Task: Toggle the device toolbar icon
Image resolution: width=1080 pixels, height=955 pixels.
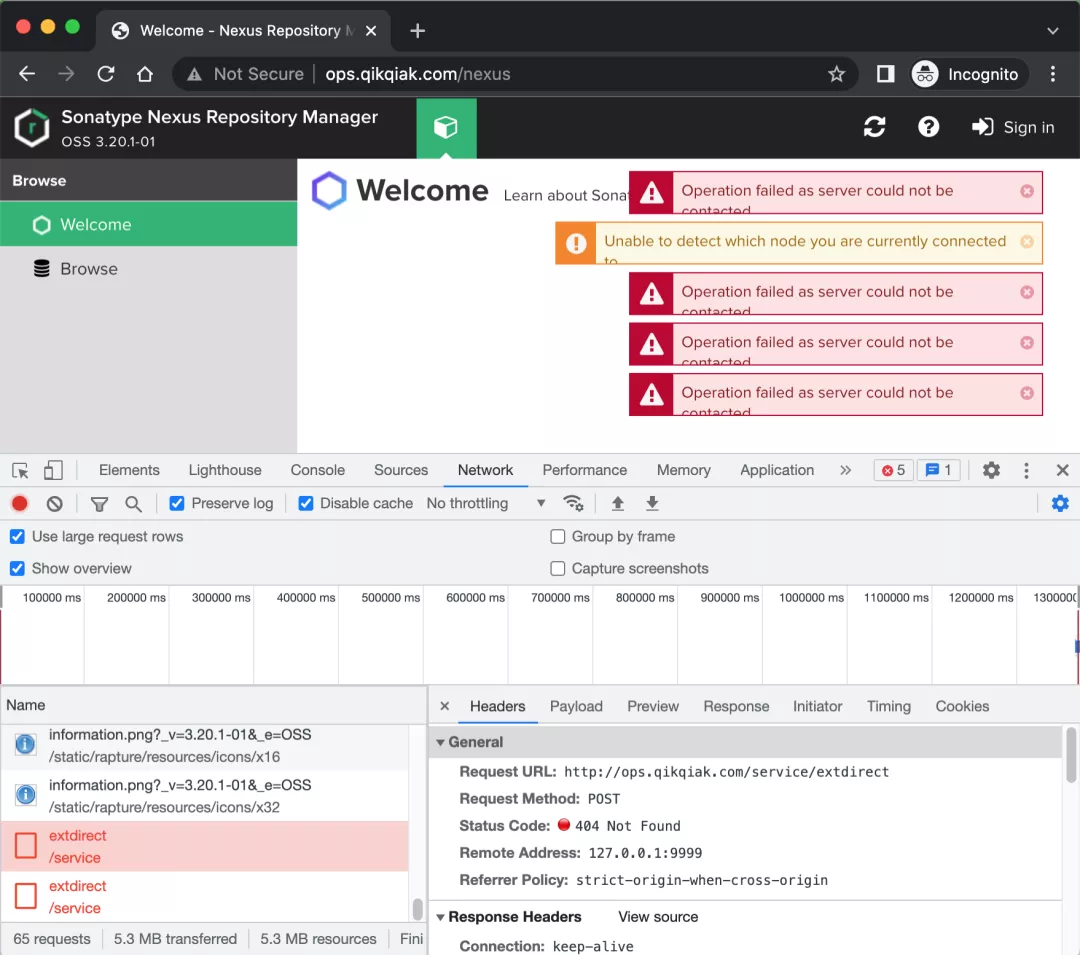Action: [x=53, y=470]
